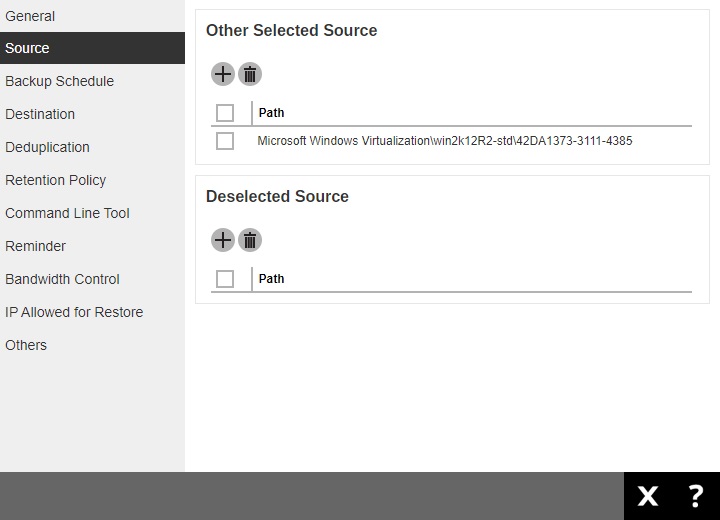
Task: Toggle select-all checkbox in Deselected Source
Action: click(225, 279)
